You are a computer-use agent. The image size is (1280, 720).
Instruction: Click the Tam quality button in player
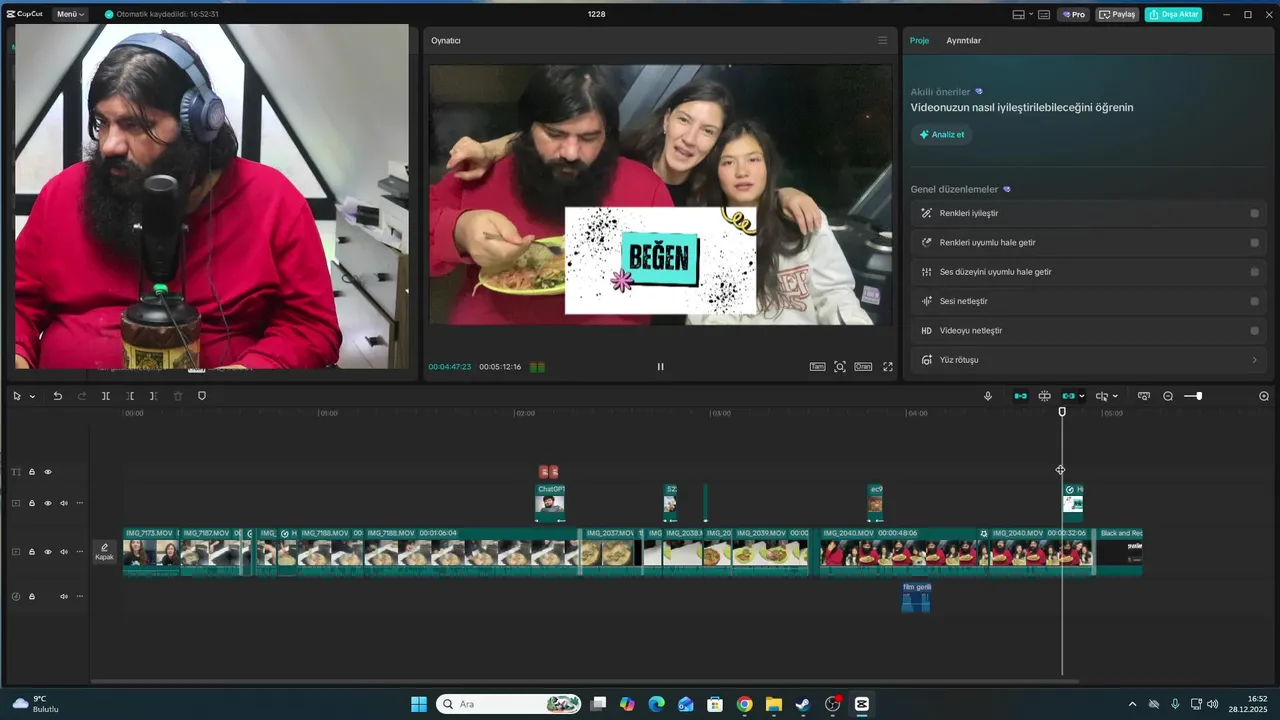pyautogui.click(x=817, y=367)
